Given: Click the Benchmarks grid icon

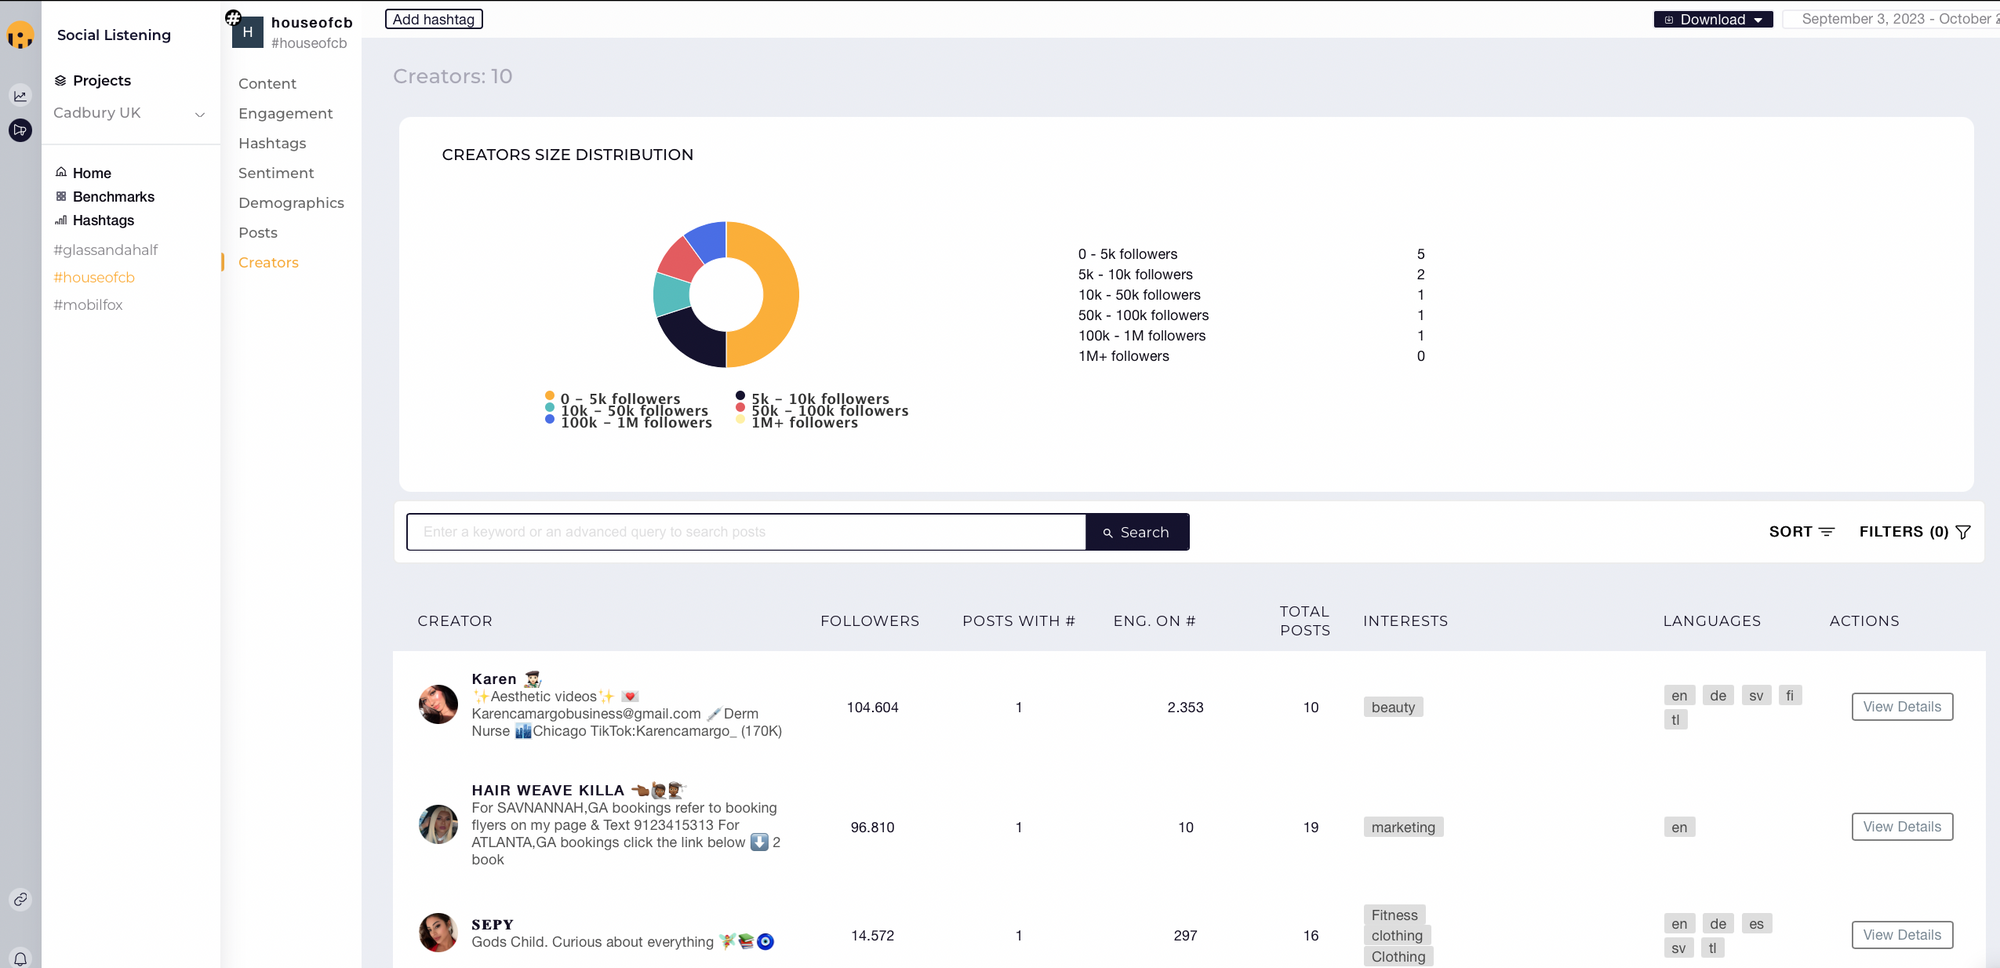Looking at the screenshot, I should pos(61,196).
